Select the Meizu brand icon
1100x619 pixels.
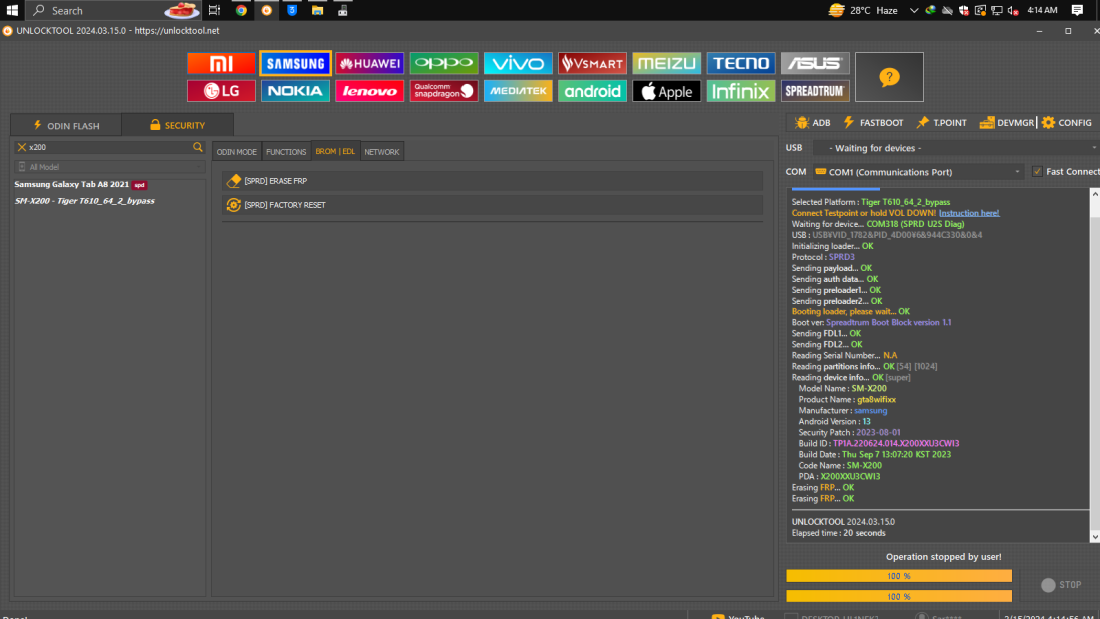click(x=666, y=63)
